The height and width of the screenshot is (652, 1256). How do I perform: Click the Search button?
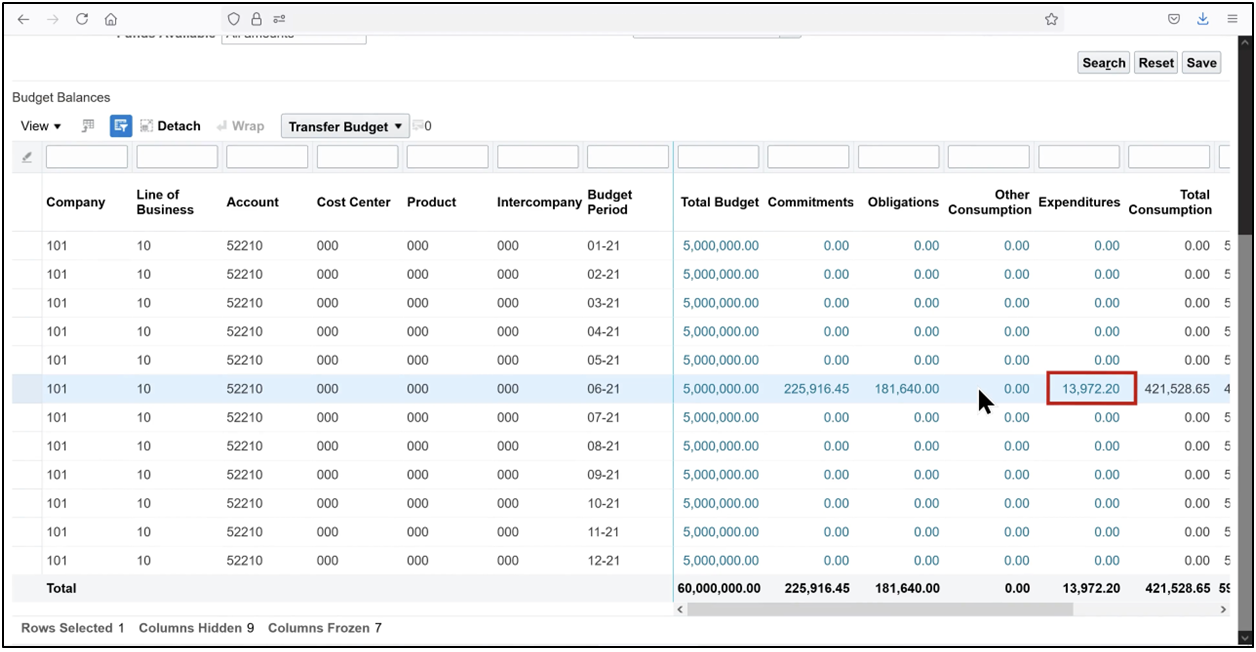click(1103, 62)
